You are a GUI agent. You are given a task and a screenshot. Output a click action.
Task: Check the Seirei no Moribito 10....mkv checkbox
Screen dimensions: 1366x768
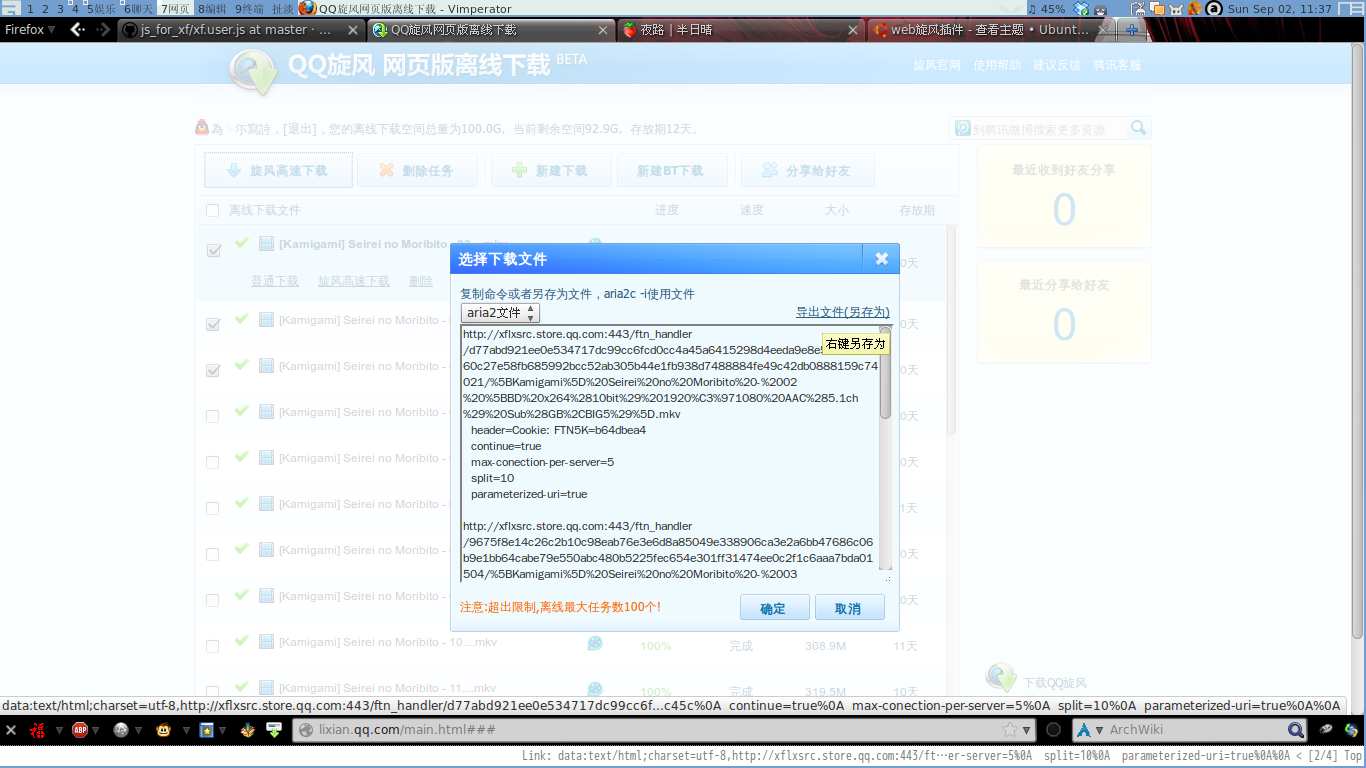point(212,646)
